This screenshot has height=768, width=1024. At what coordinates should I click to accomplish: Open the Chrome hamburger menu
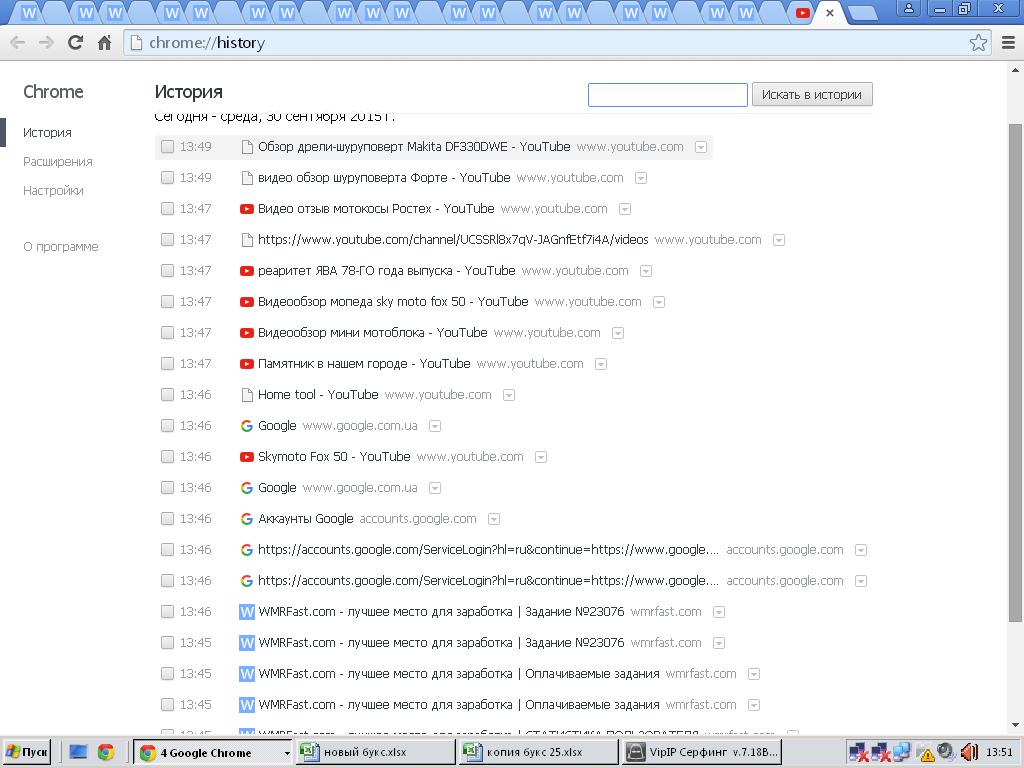pyautogui.click(x=1008, y=43)
